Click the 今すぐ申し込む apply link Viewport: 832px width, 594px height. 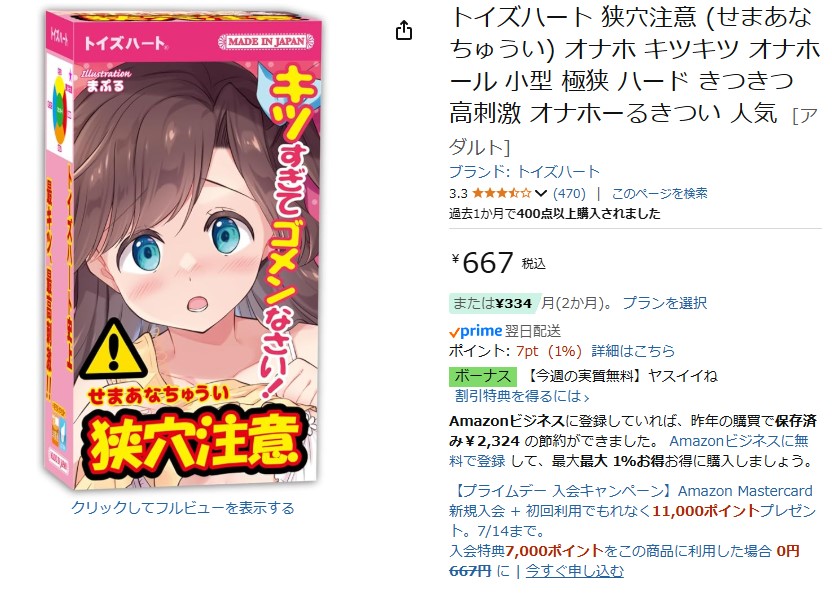point(574,571)
